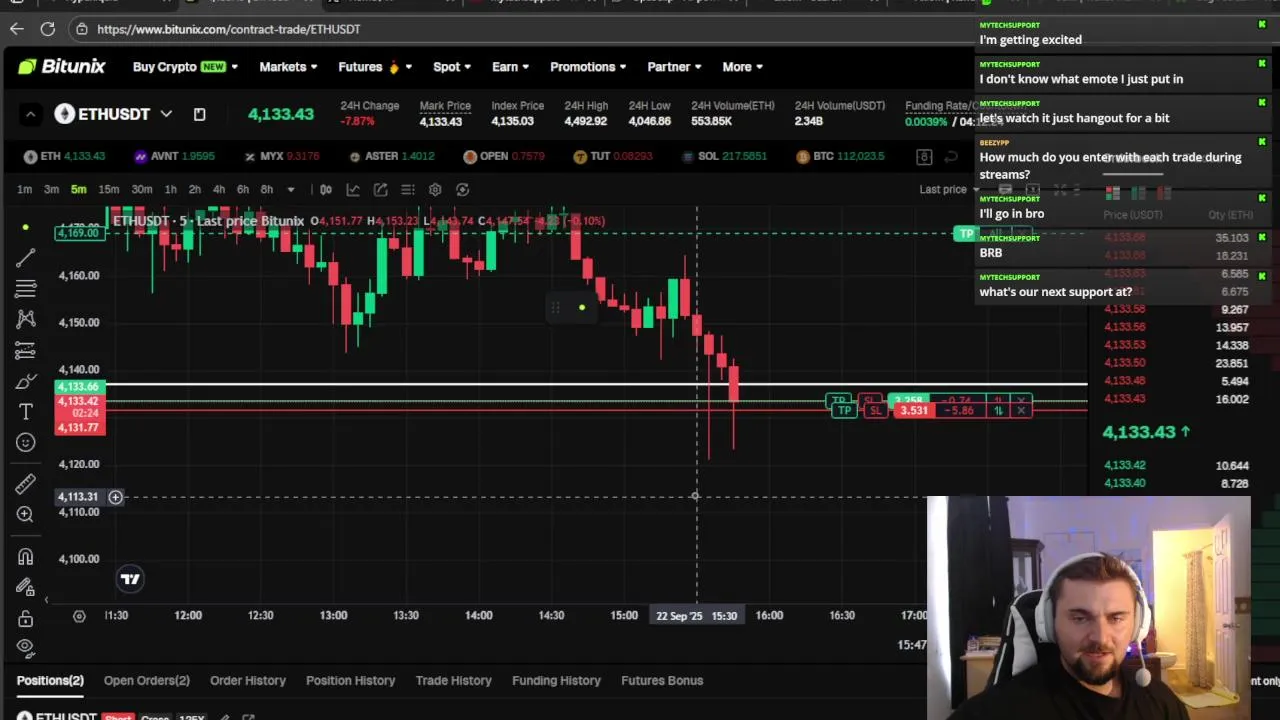1280x720 pixels.
Task: Select the ruler measure tool
Action: click(x=25, y=484)
